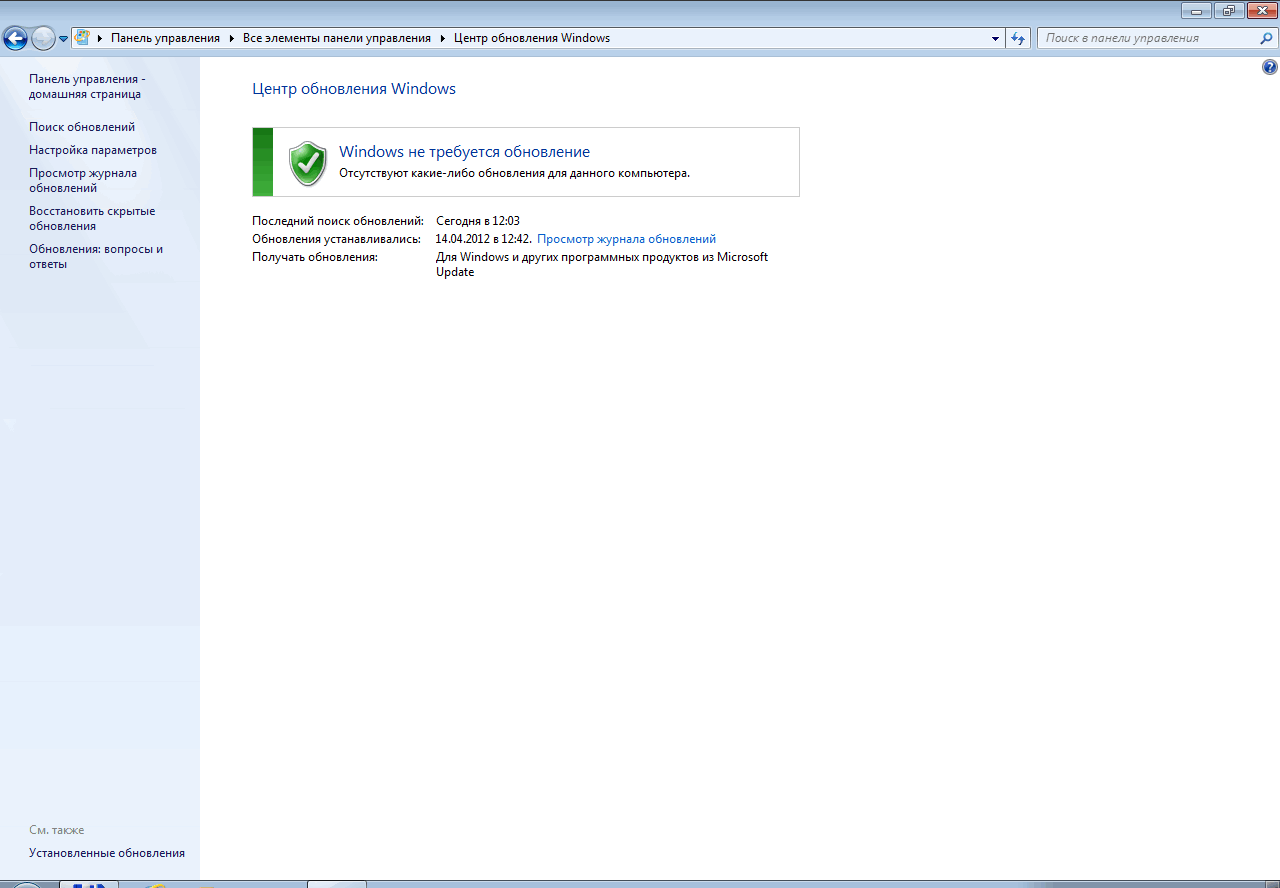1280x888 pixels.
Task: Click the 'Центр обновления Windows' page heading
Action: 354,89
